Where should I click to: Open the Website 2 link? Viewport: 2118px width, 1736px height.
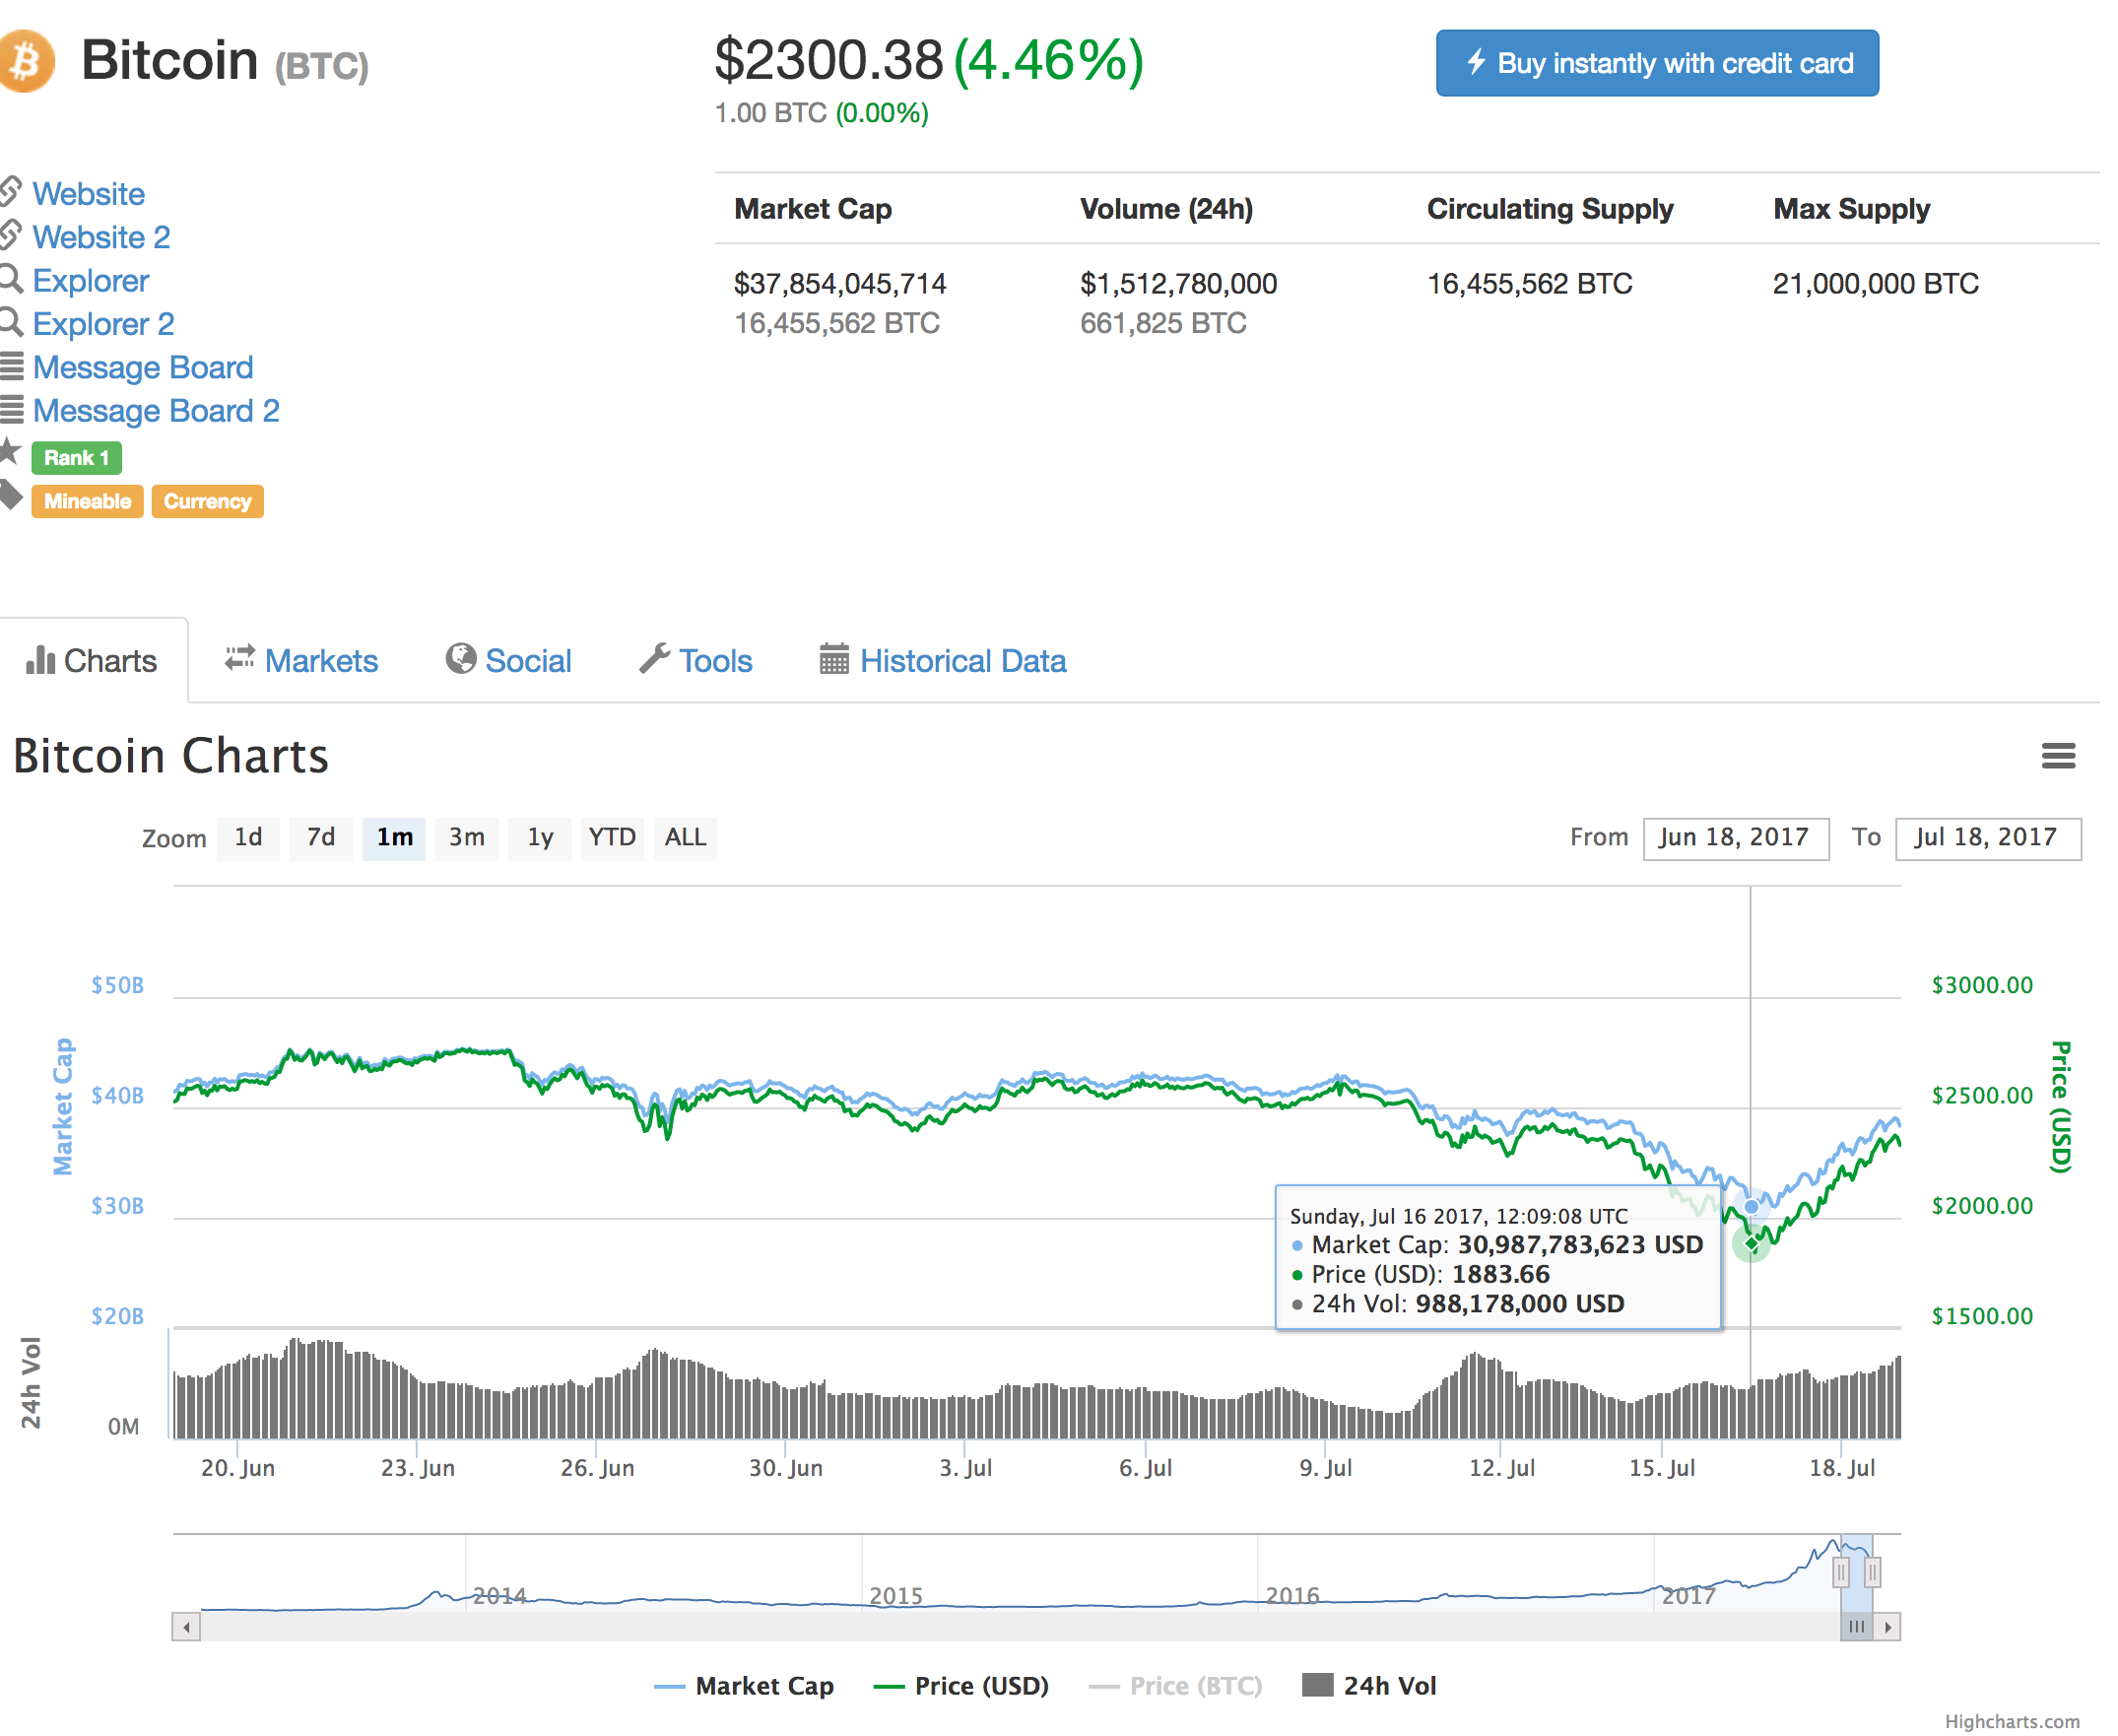[102, 237]
